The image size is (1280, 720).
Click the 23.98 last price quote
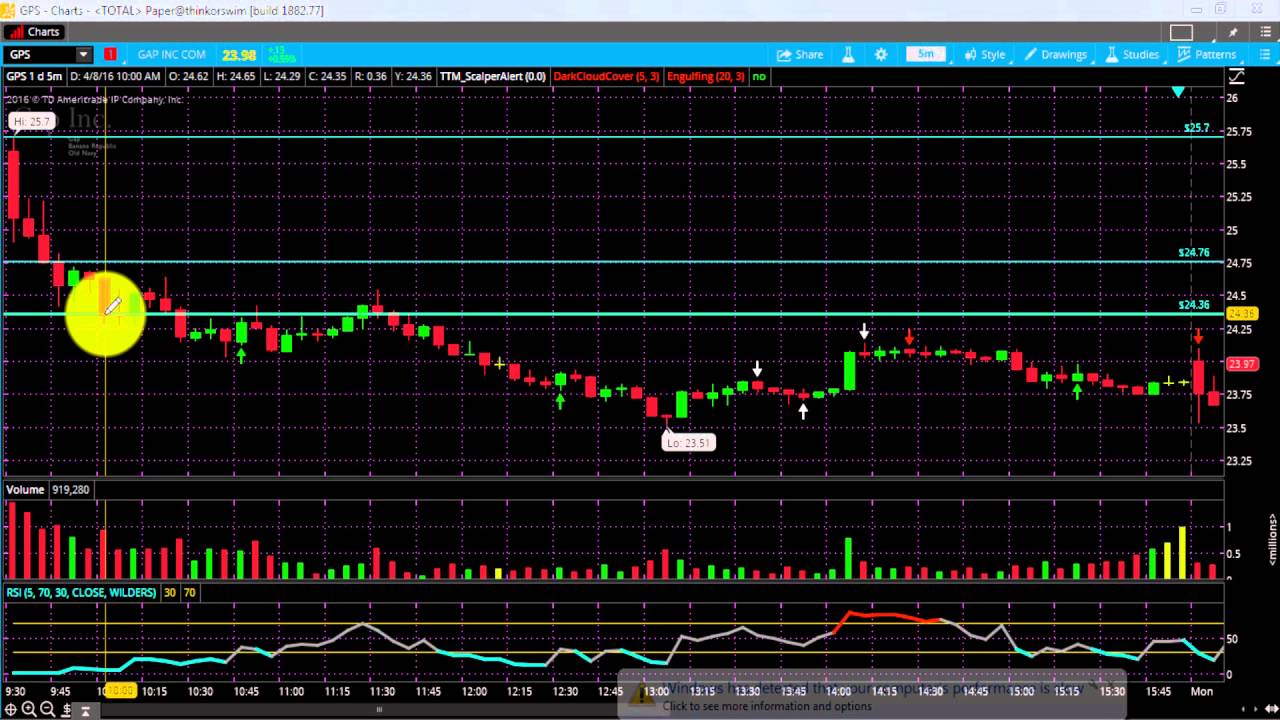[x=239, y=55]
